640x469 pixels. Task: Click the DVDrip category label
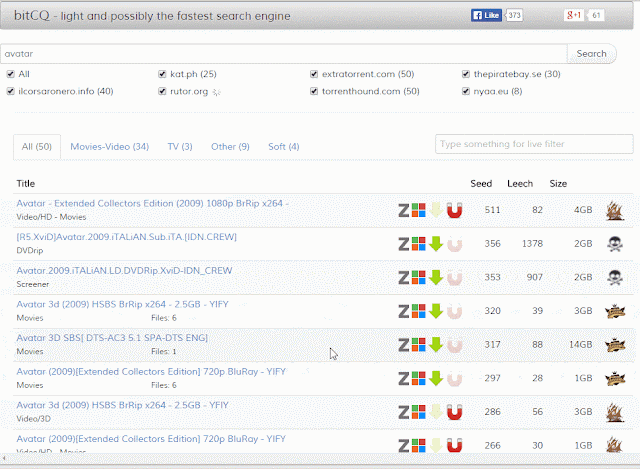(x=30, y=251)
